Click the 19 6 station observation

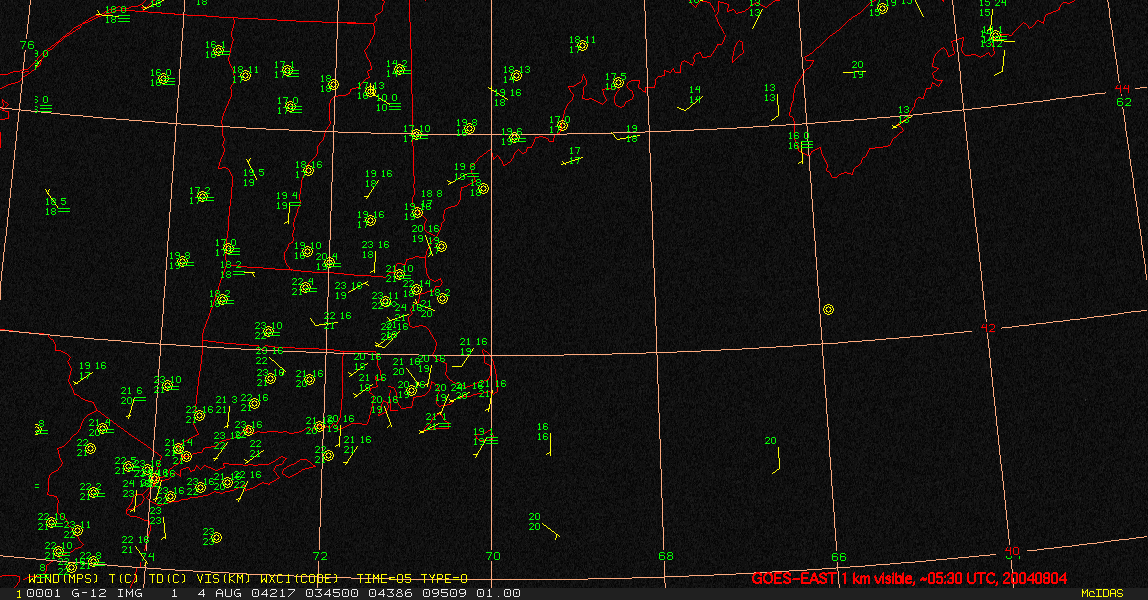coord(512,137)
